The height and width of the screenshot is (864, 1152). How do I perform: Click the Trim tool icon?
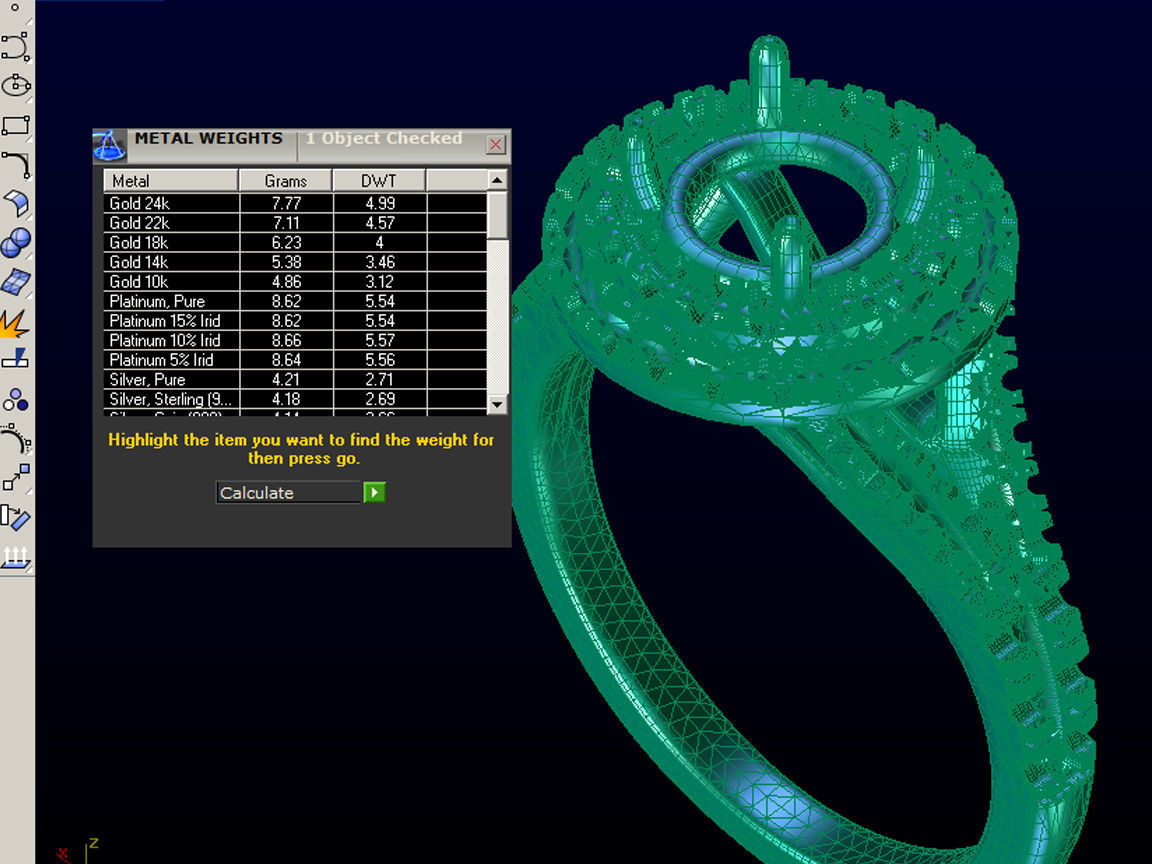[x=15, y=359]
